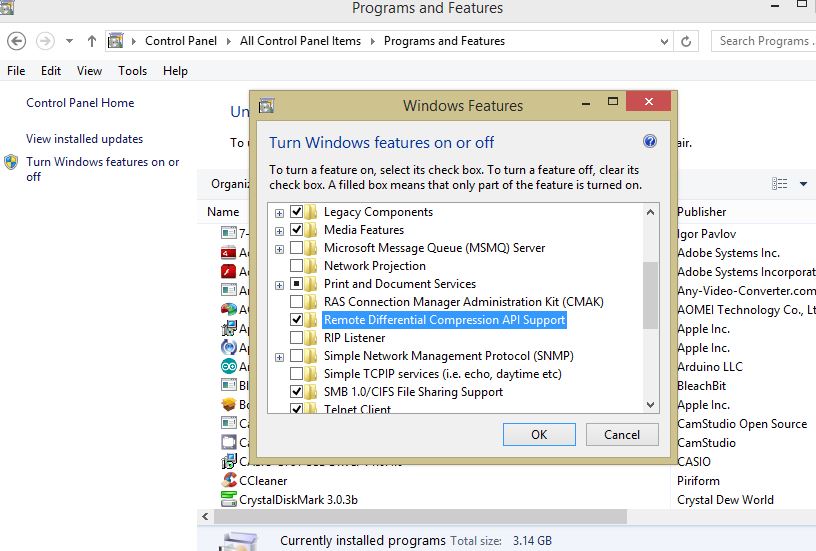816x551 pixels.
Task: Check RAS Connection Manager Administration Kit checkbox
Action: click(297, 302)
